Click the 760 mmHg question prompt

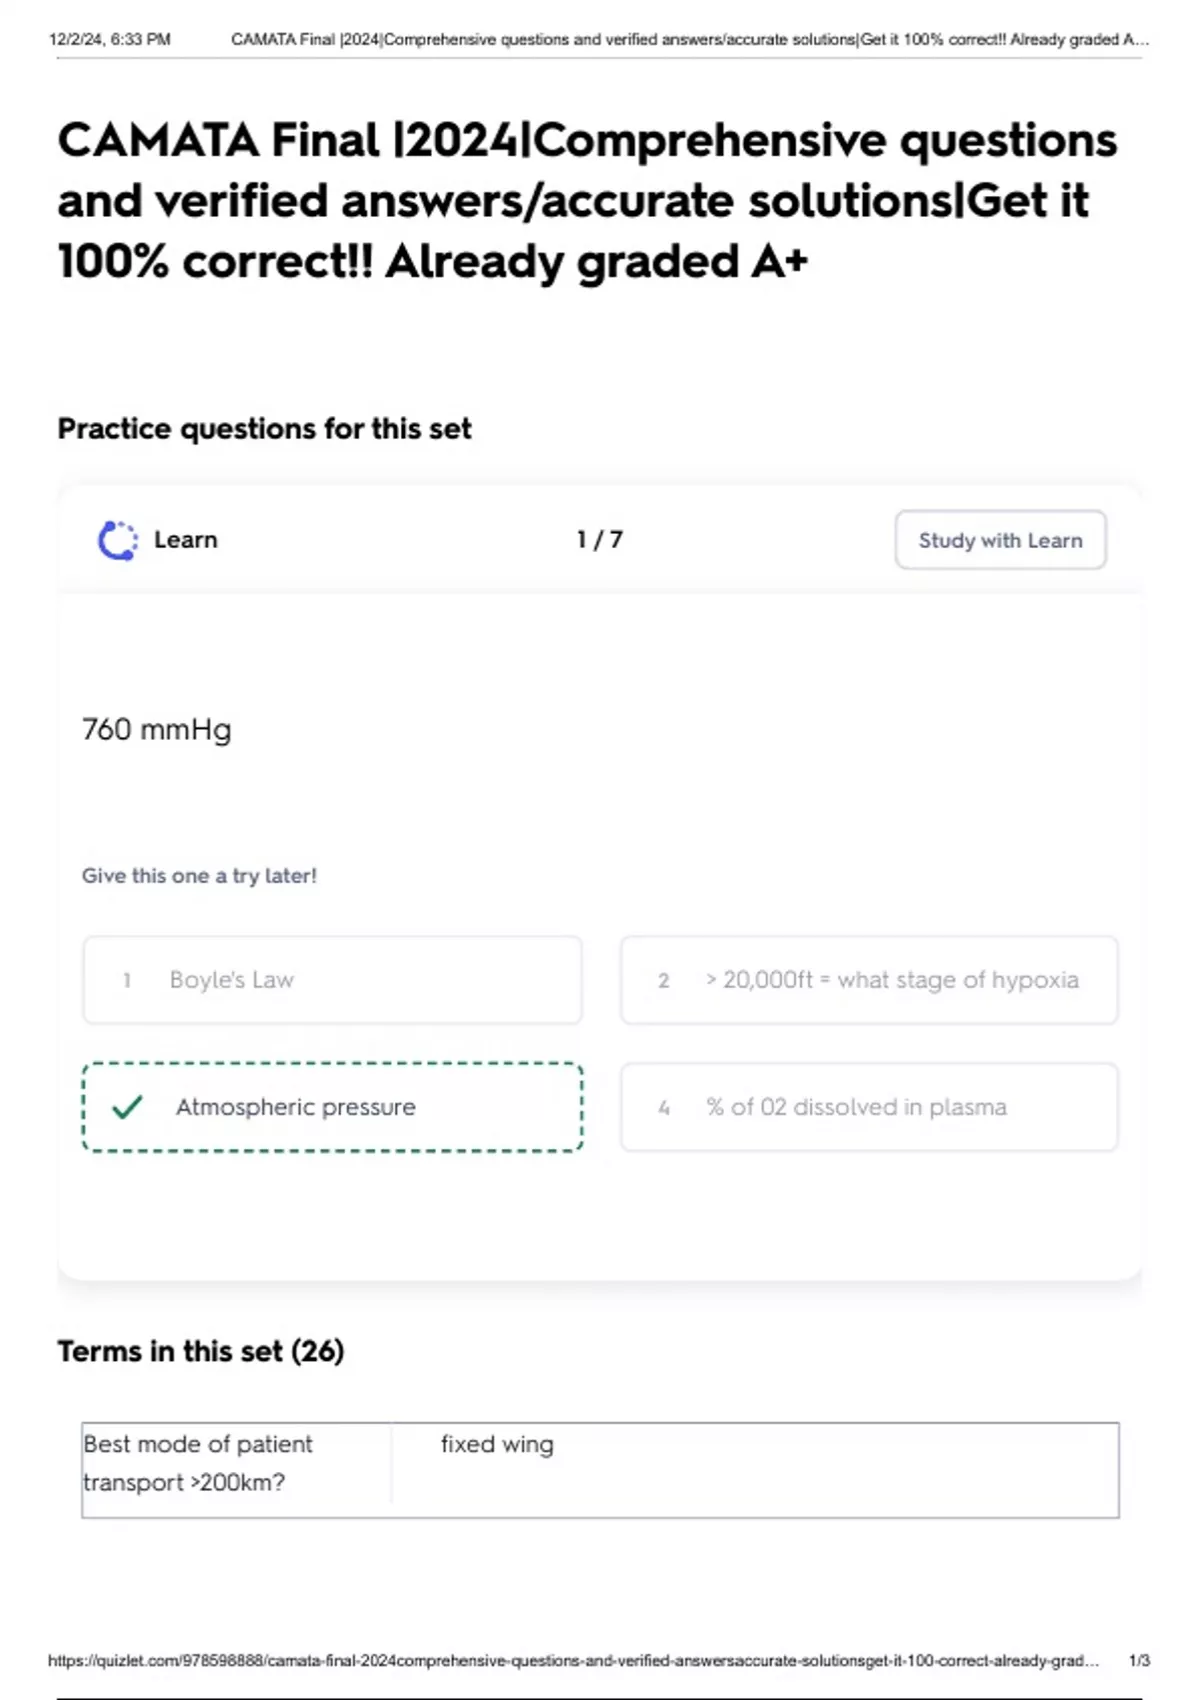[157, 729]
